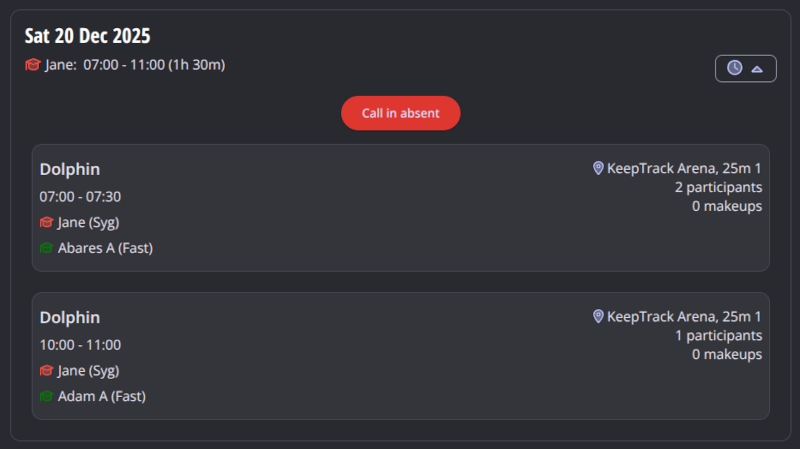Click the Adam A (Fast) participant name
Image resolution: width=800 pixels, height=449 pixels.
click(102, 396)
